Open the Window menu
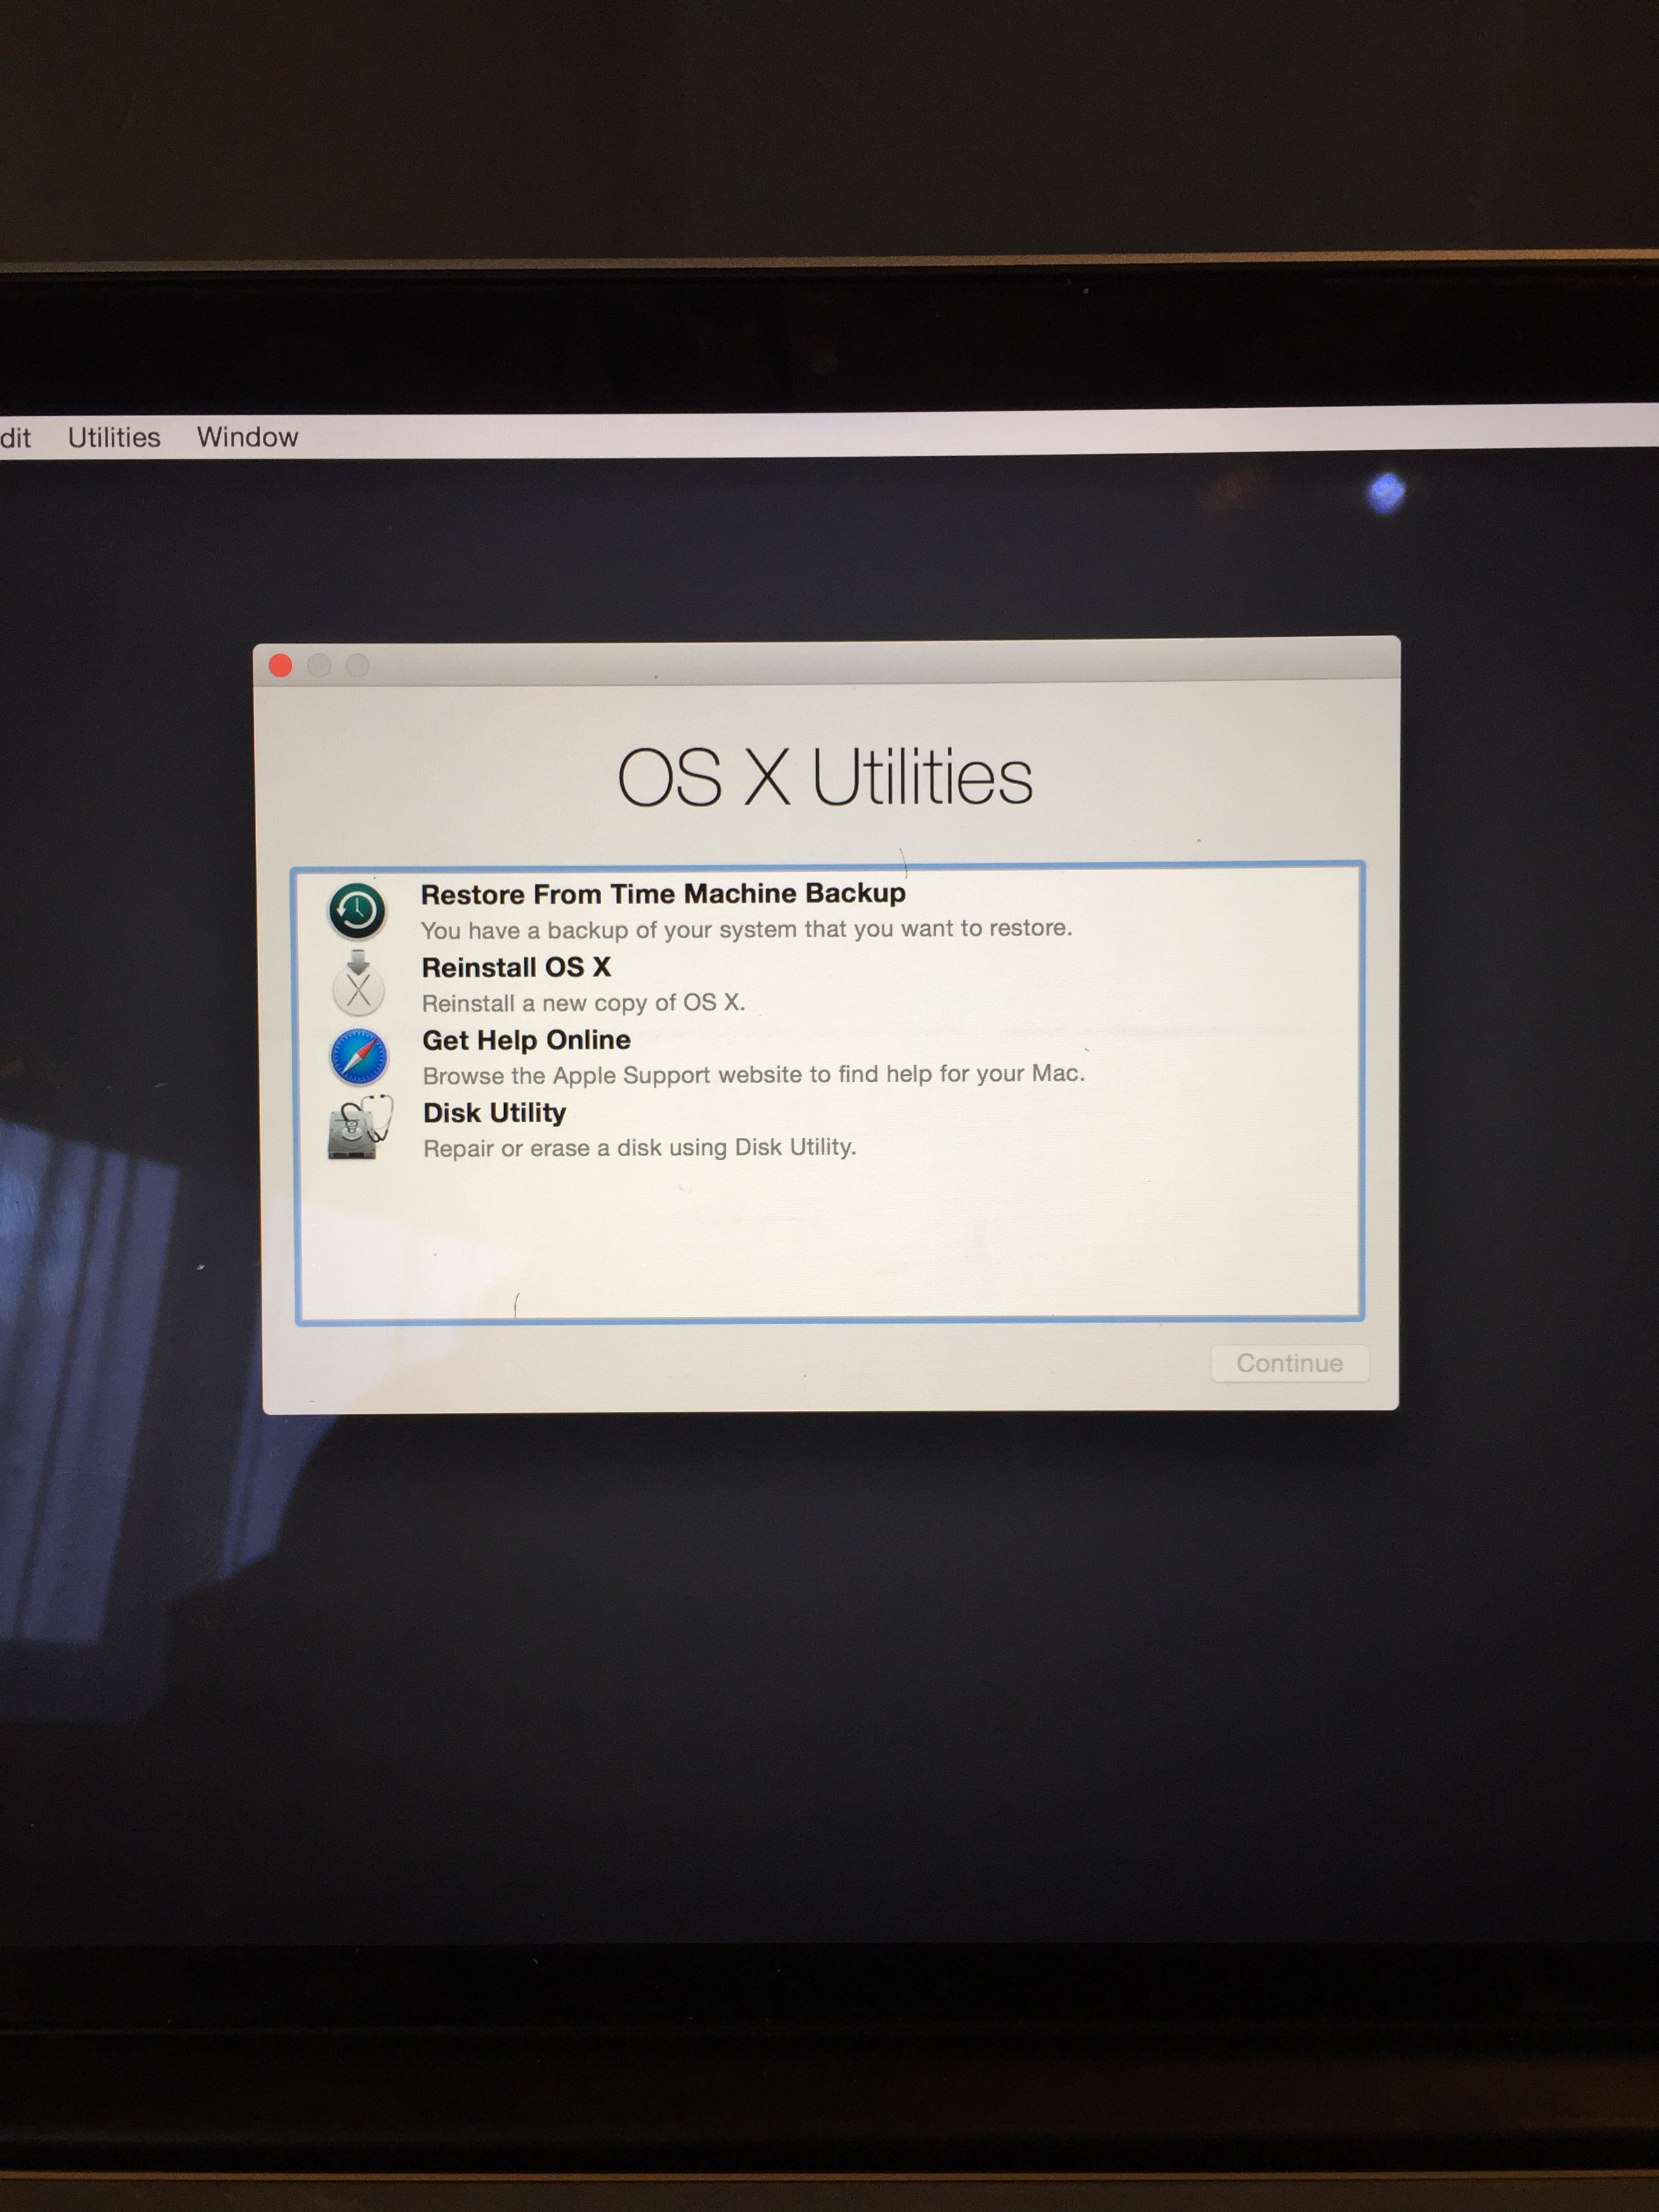This screenshot has height=2212, width=1659. 247,437
